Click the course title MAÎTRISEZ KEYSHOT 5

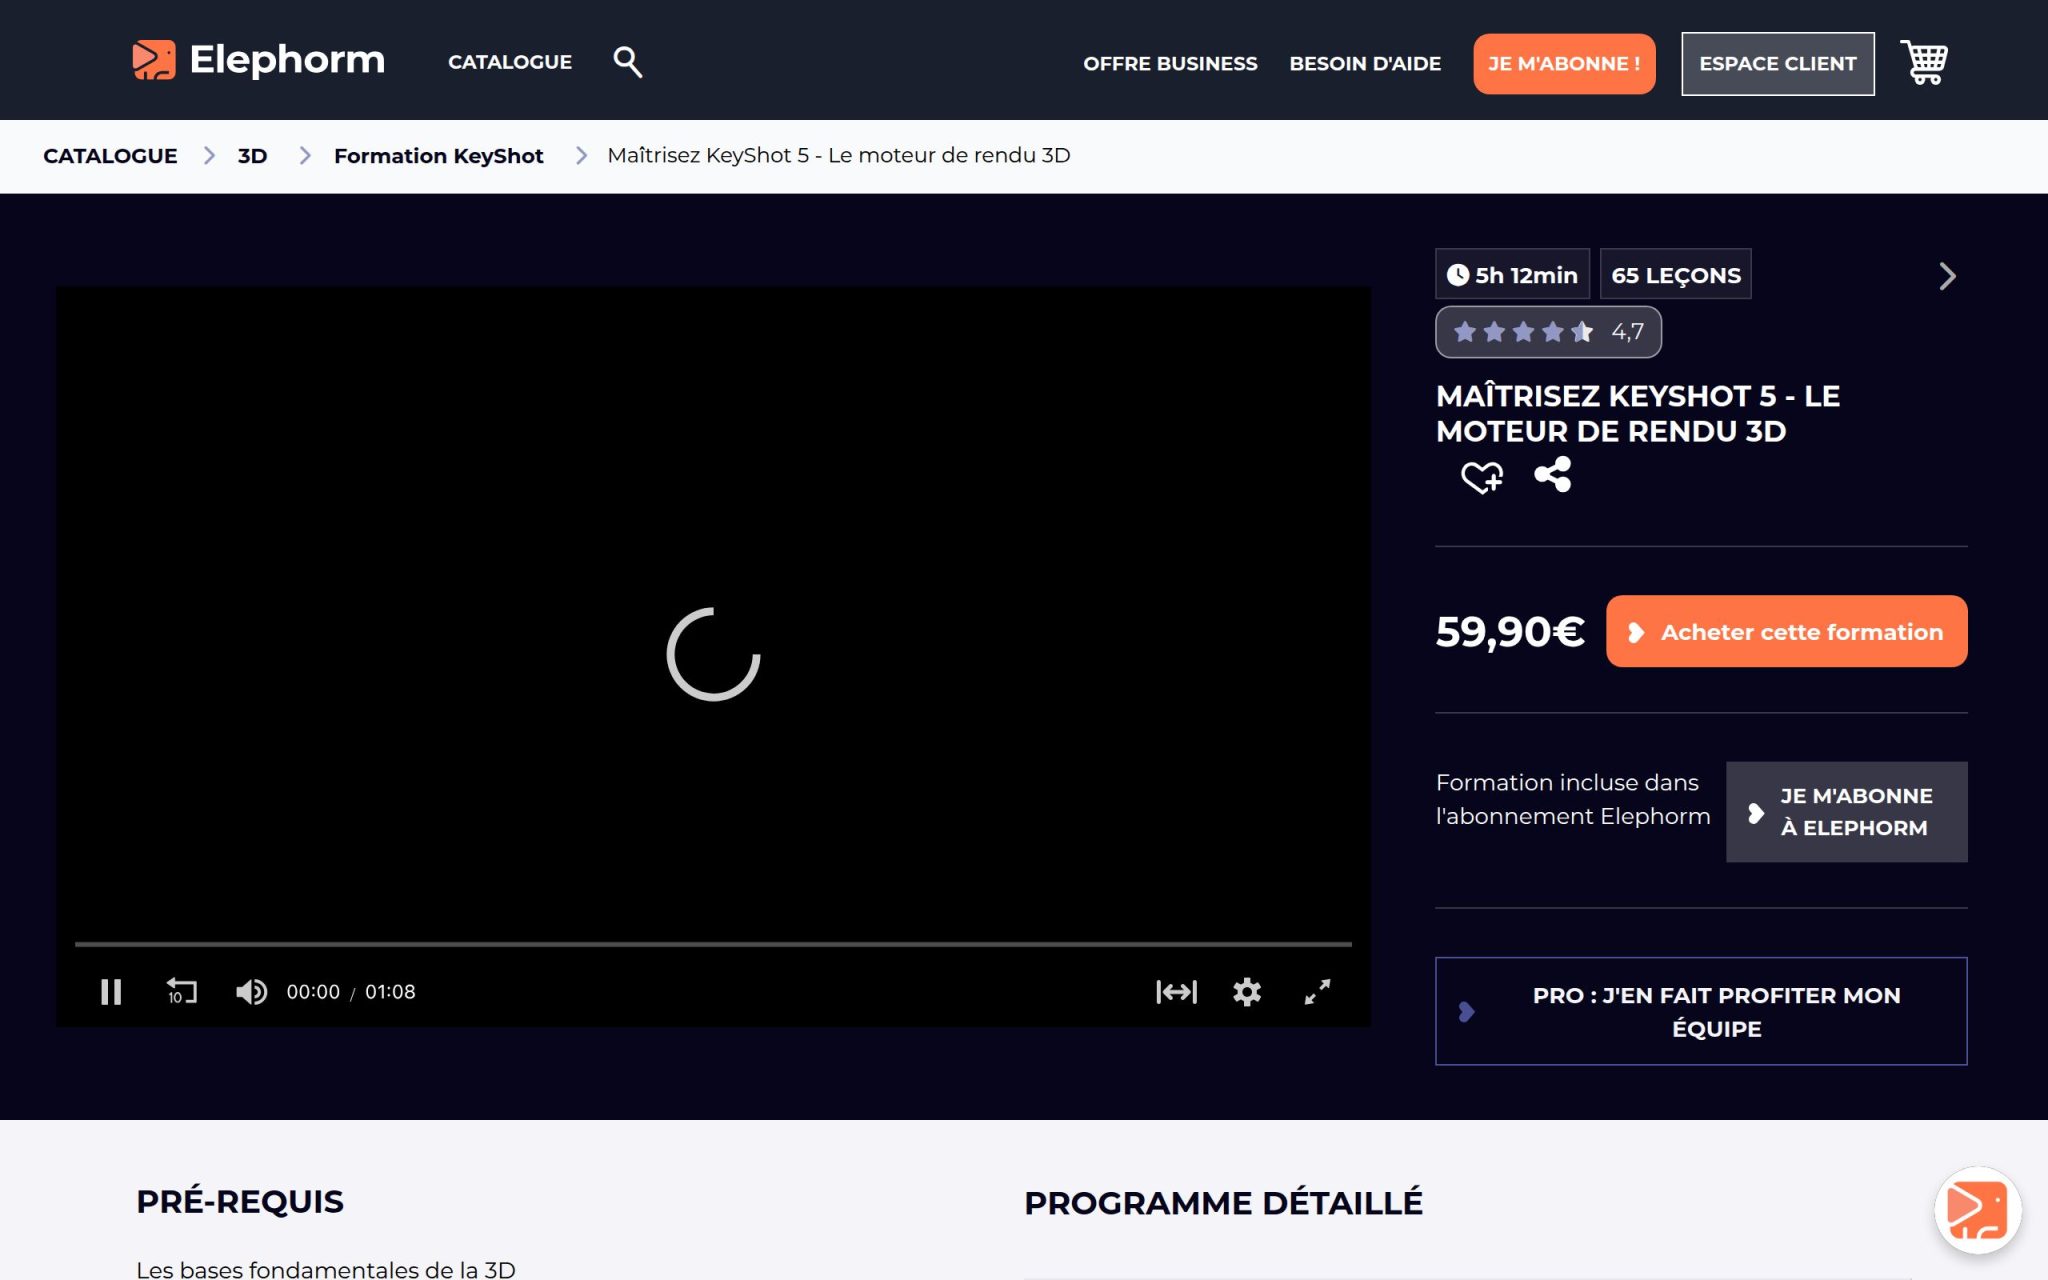(x=1637, y=413)
